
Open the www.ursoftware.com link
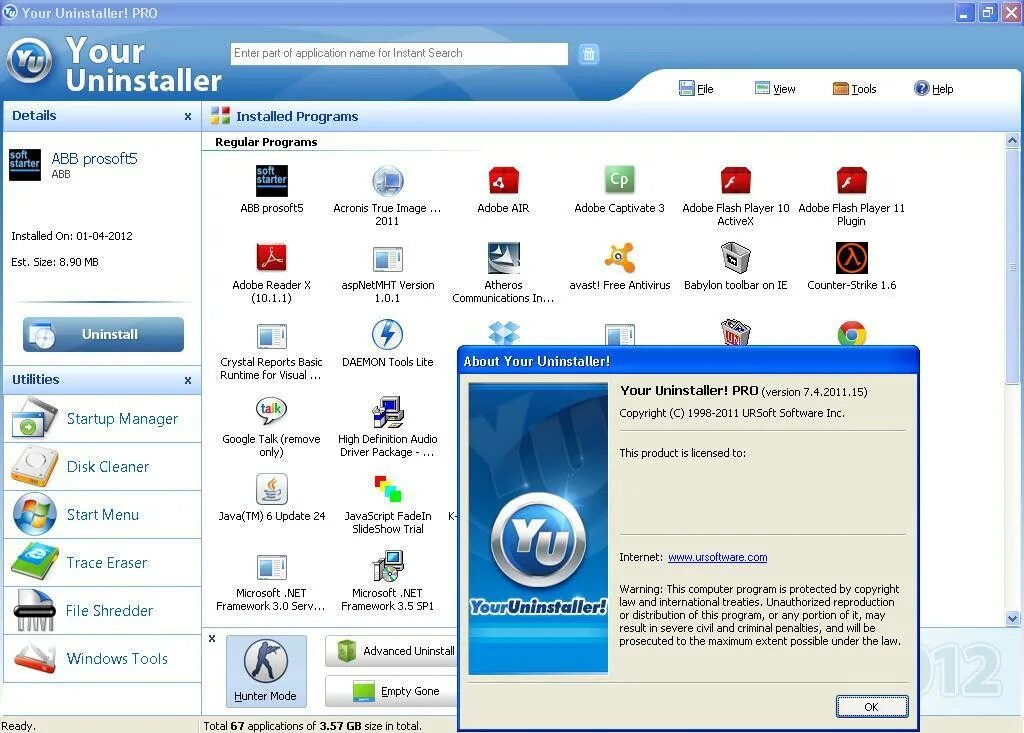click(717, 557)
